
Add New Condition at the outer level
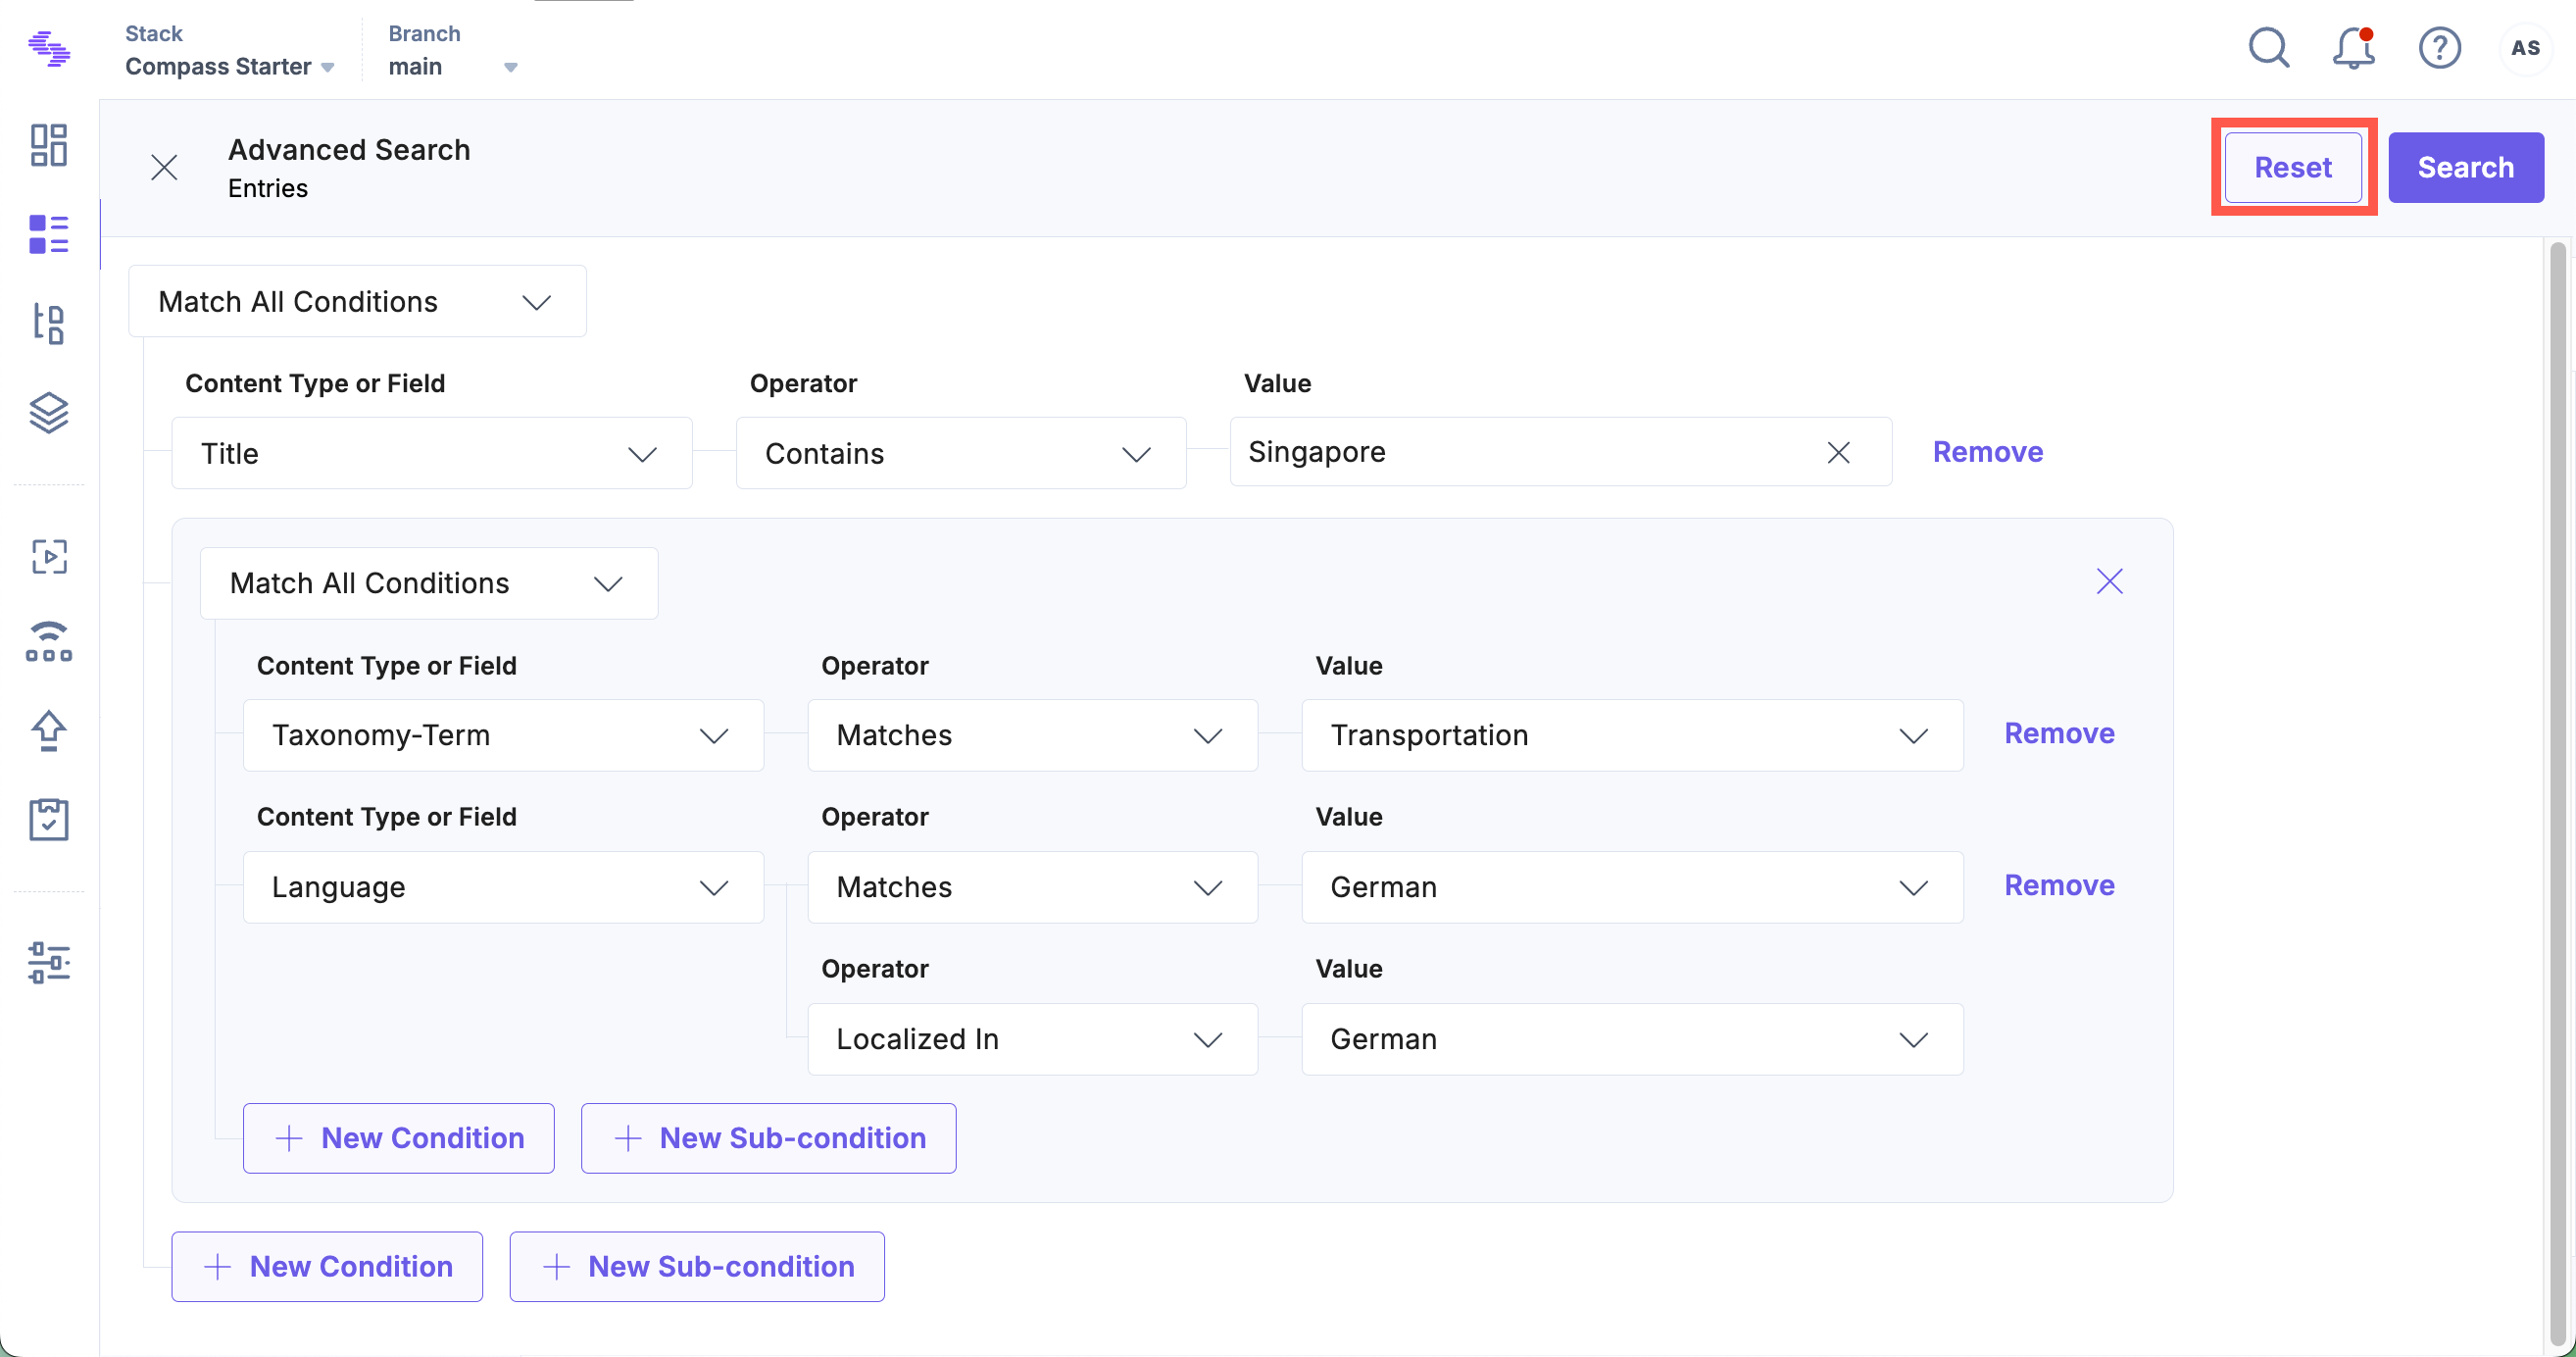click(x=327, y=1266)
